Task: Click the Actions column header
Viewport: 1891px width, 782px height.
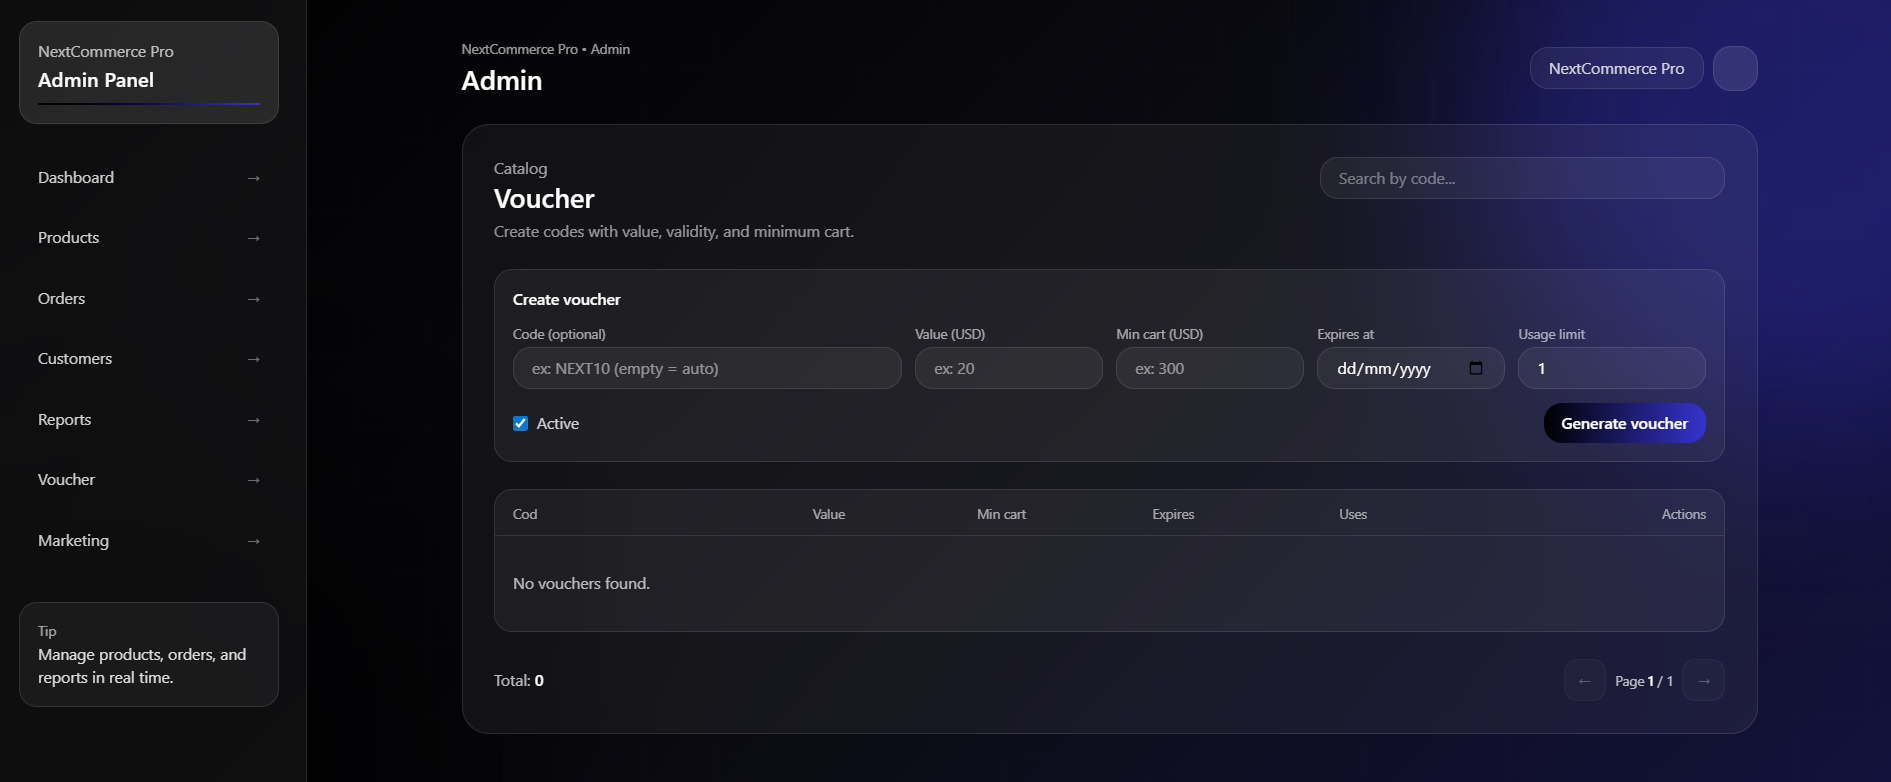Action: tap(1684, 514)
